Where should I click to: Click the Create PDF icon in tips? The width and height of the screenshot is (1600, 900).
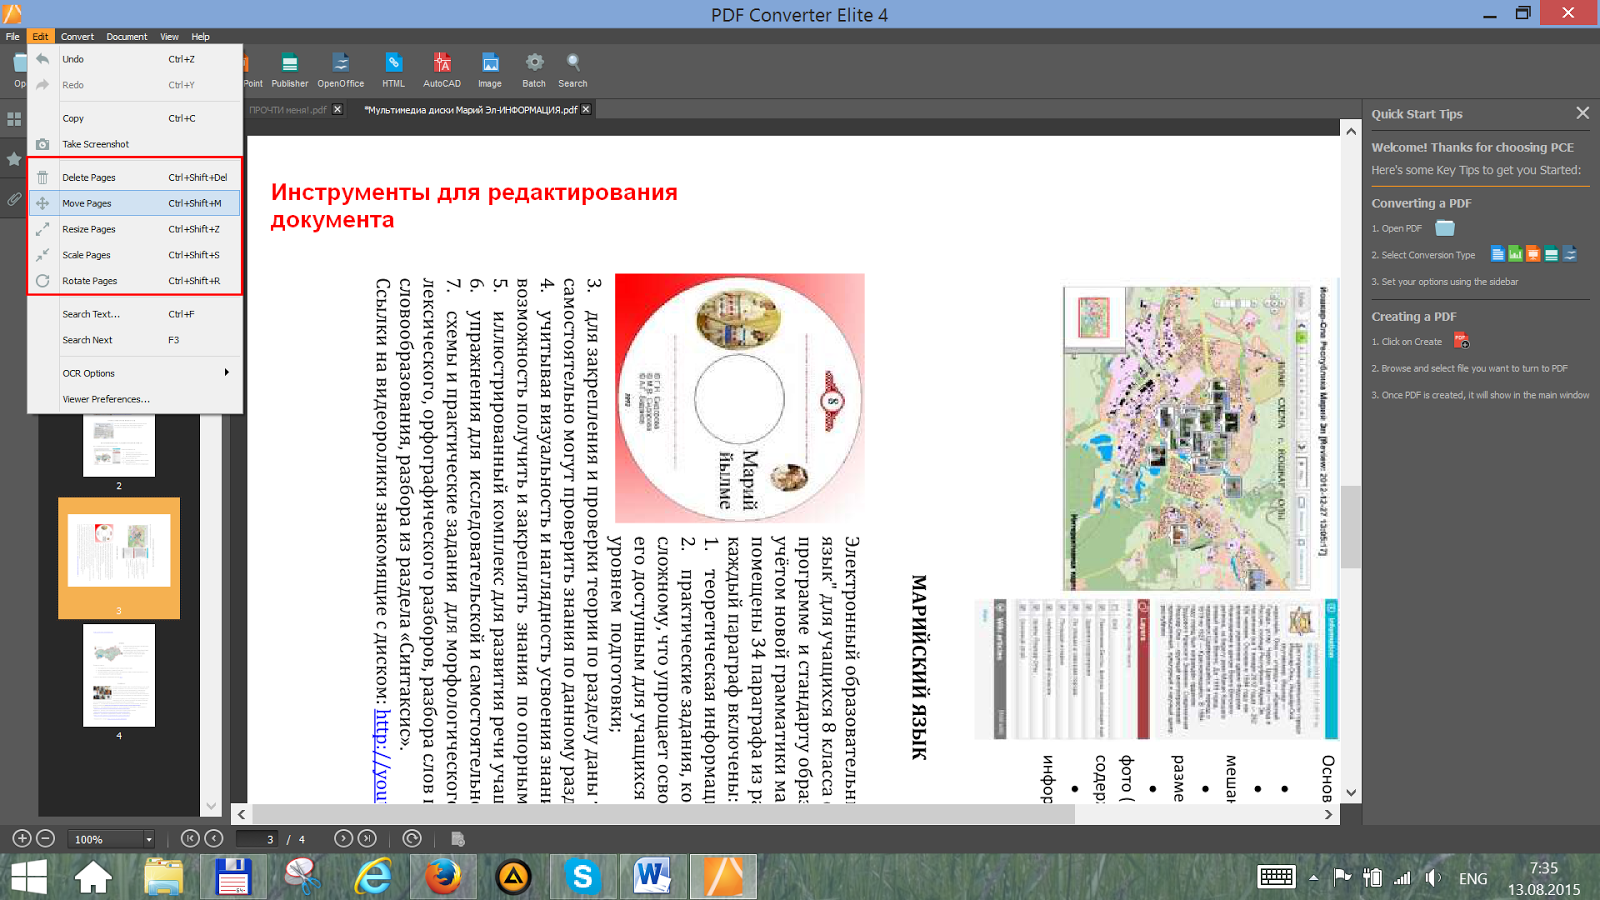click(x=1461, y=341)
